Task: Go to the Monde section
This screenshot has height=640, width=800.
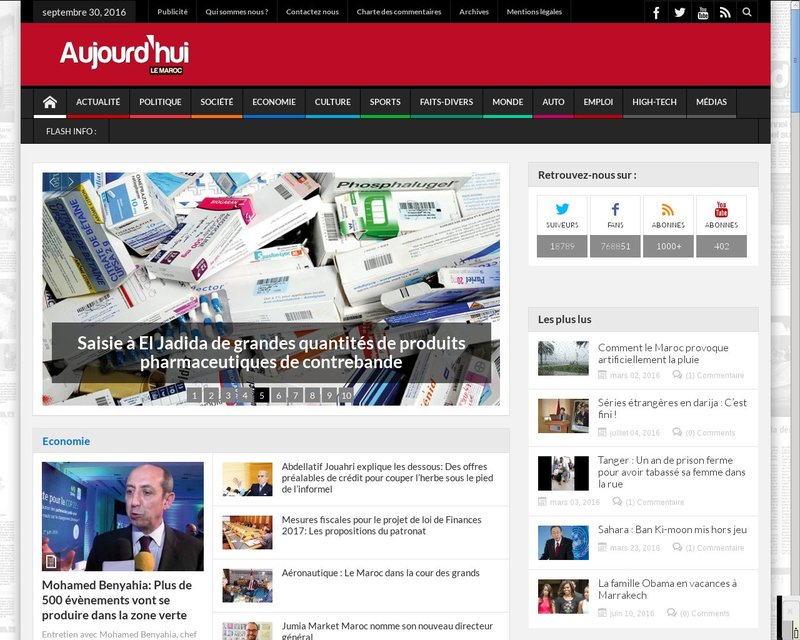Action: click(508, 102)
